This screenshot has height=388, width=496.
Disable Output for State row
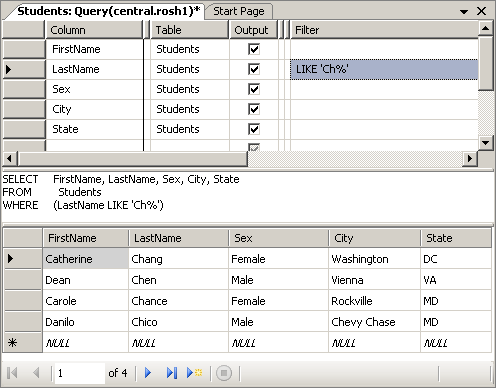(254, 129)
